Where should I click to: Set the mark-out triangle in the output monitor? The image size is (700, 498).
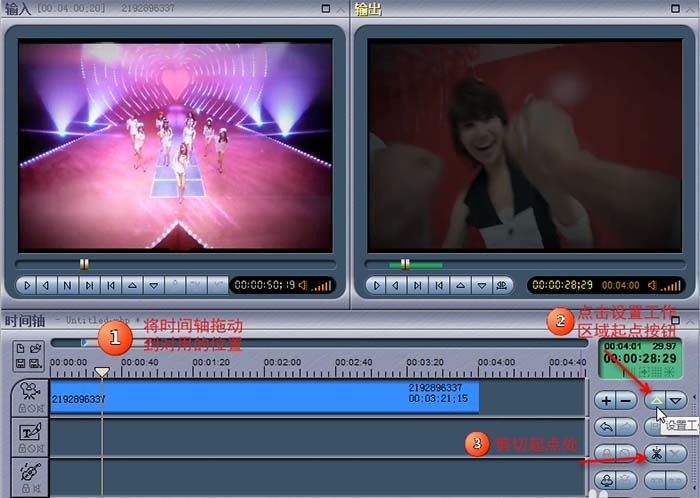[482, 285]
